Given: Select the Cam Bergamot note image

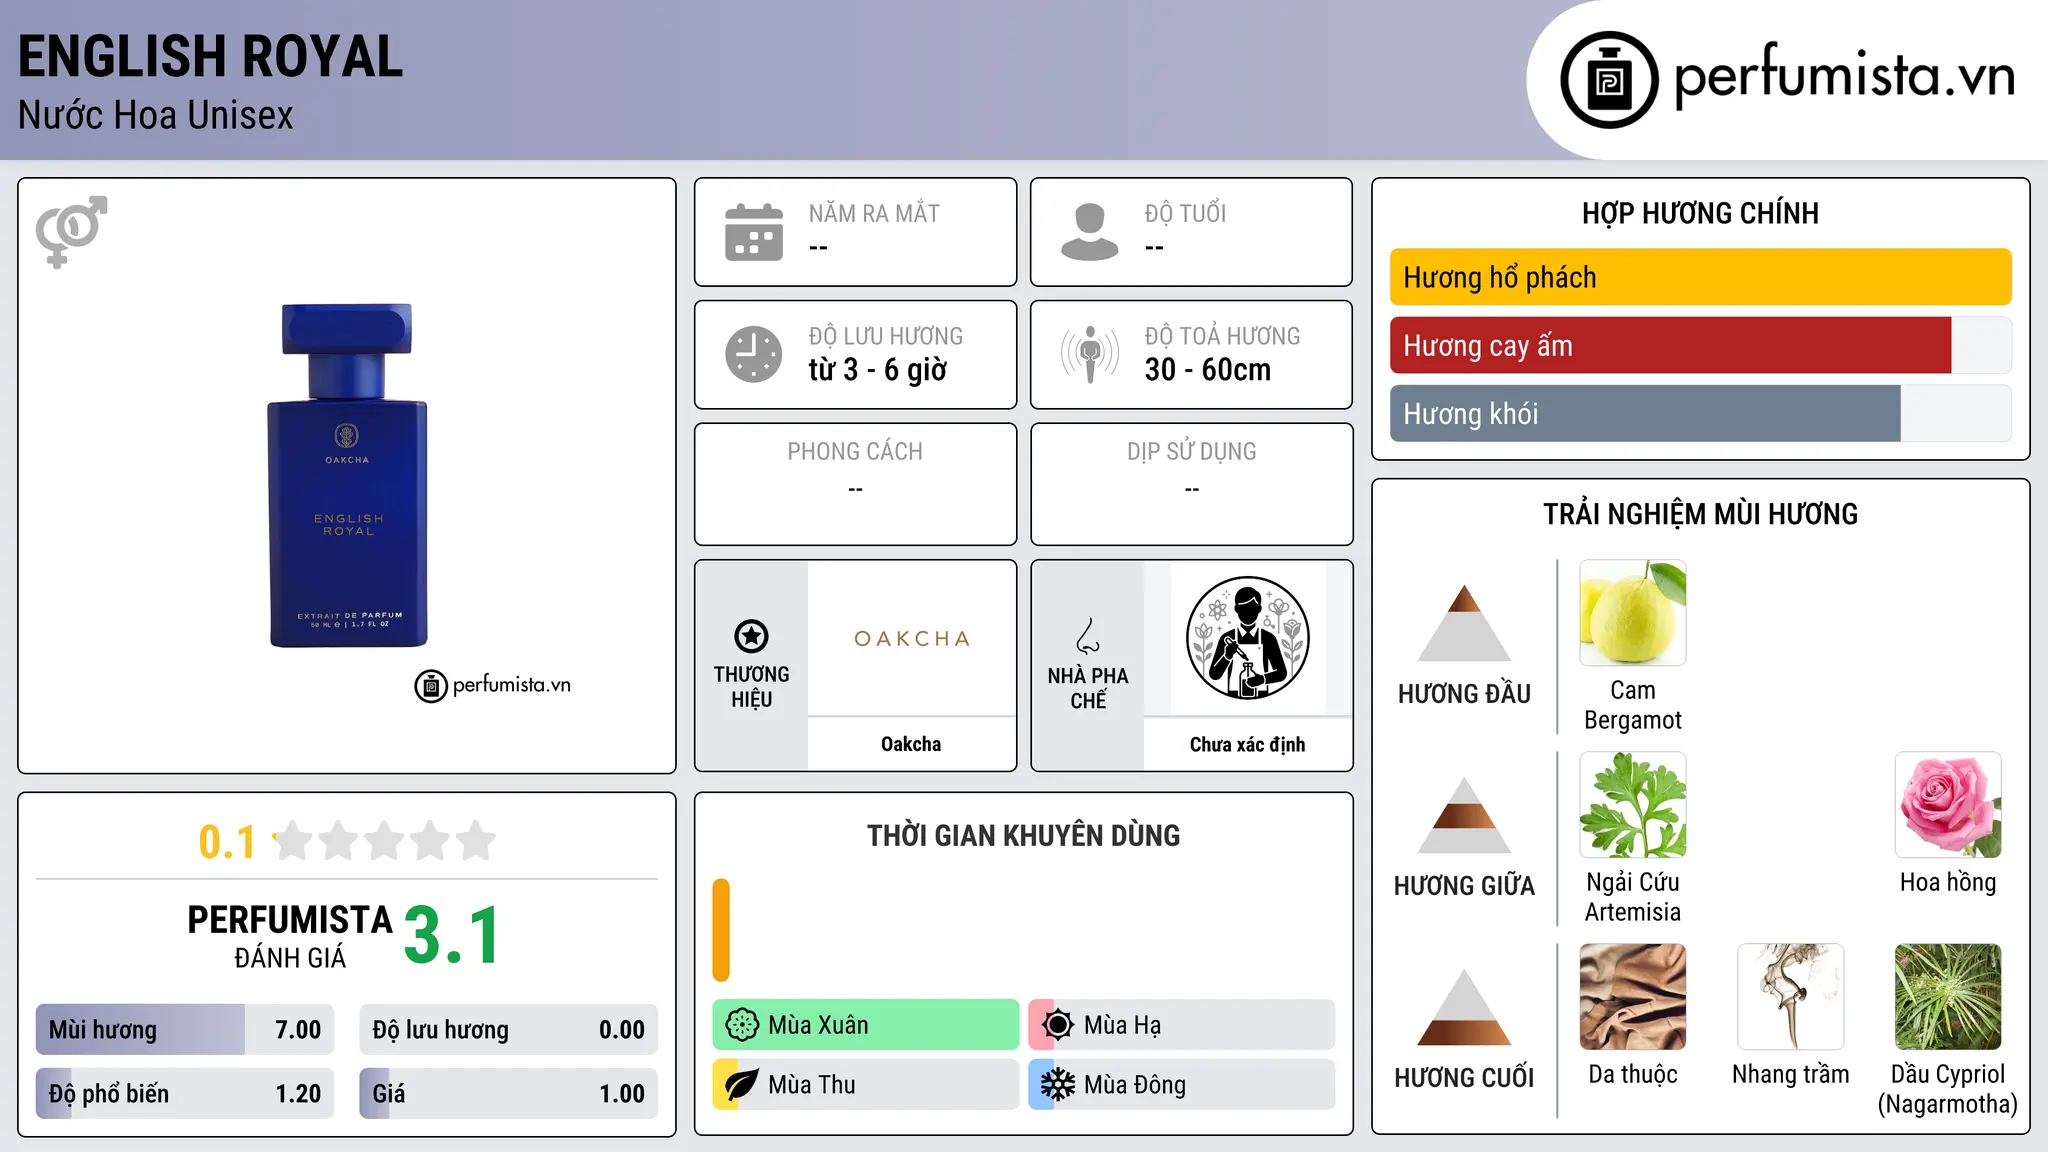Looking at the screenshot, I should (1633, 613).
